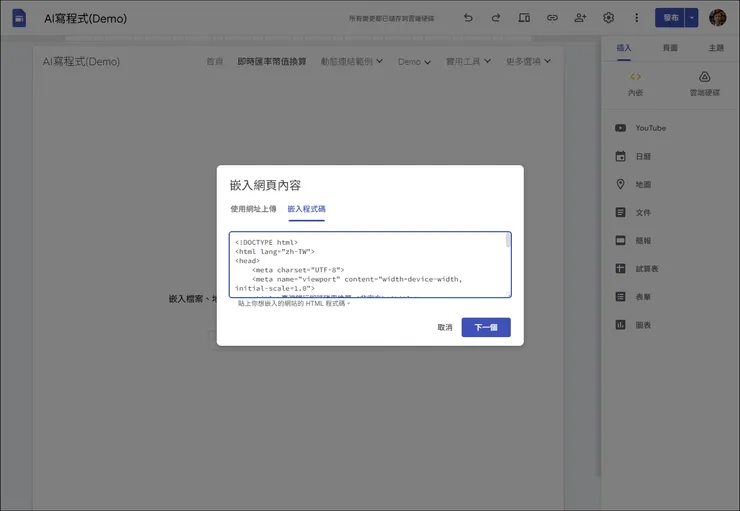Go to the 首頁 navigation item
This screenshot has width=740, height=511.
coord(214,61)
